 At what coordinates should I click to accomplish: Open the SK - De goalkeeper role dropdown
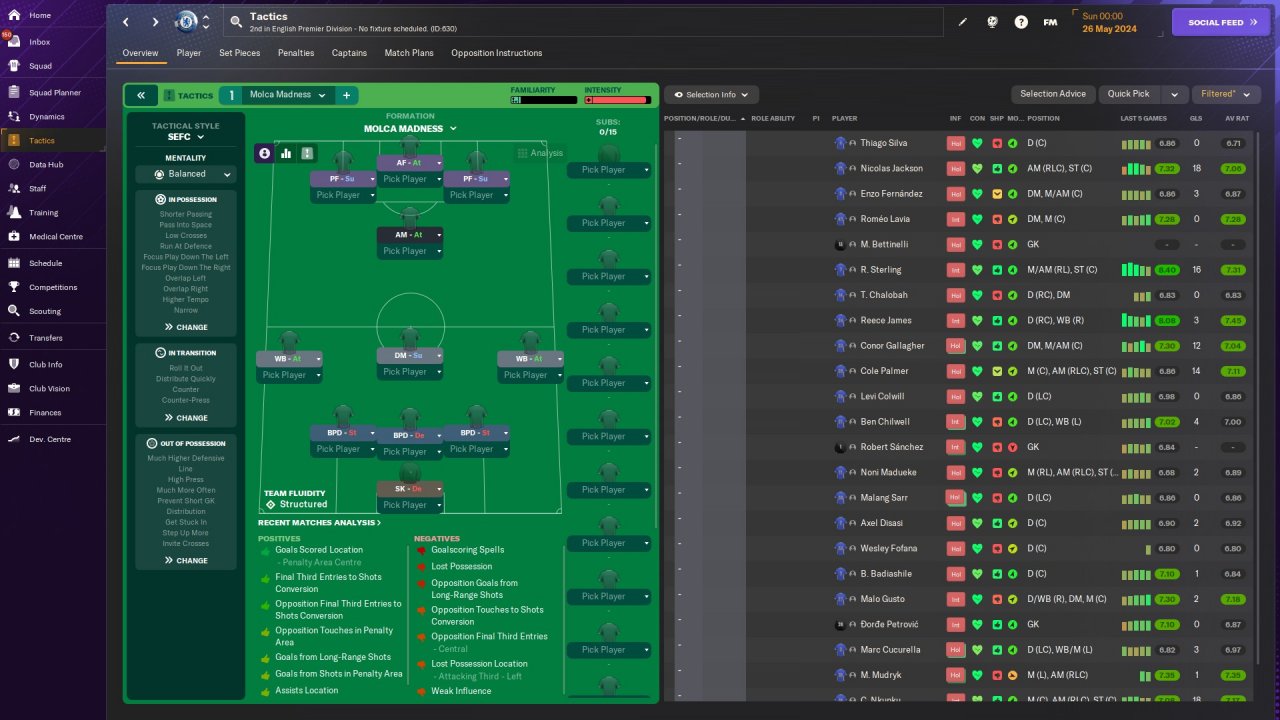[x=410, y=489]
